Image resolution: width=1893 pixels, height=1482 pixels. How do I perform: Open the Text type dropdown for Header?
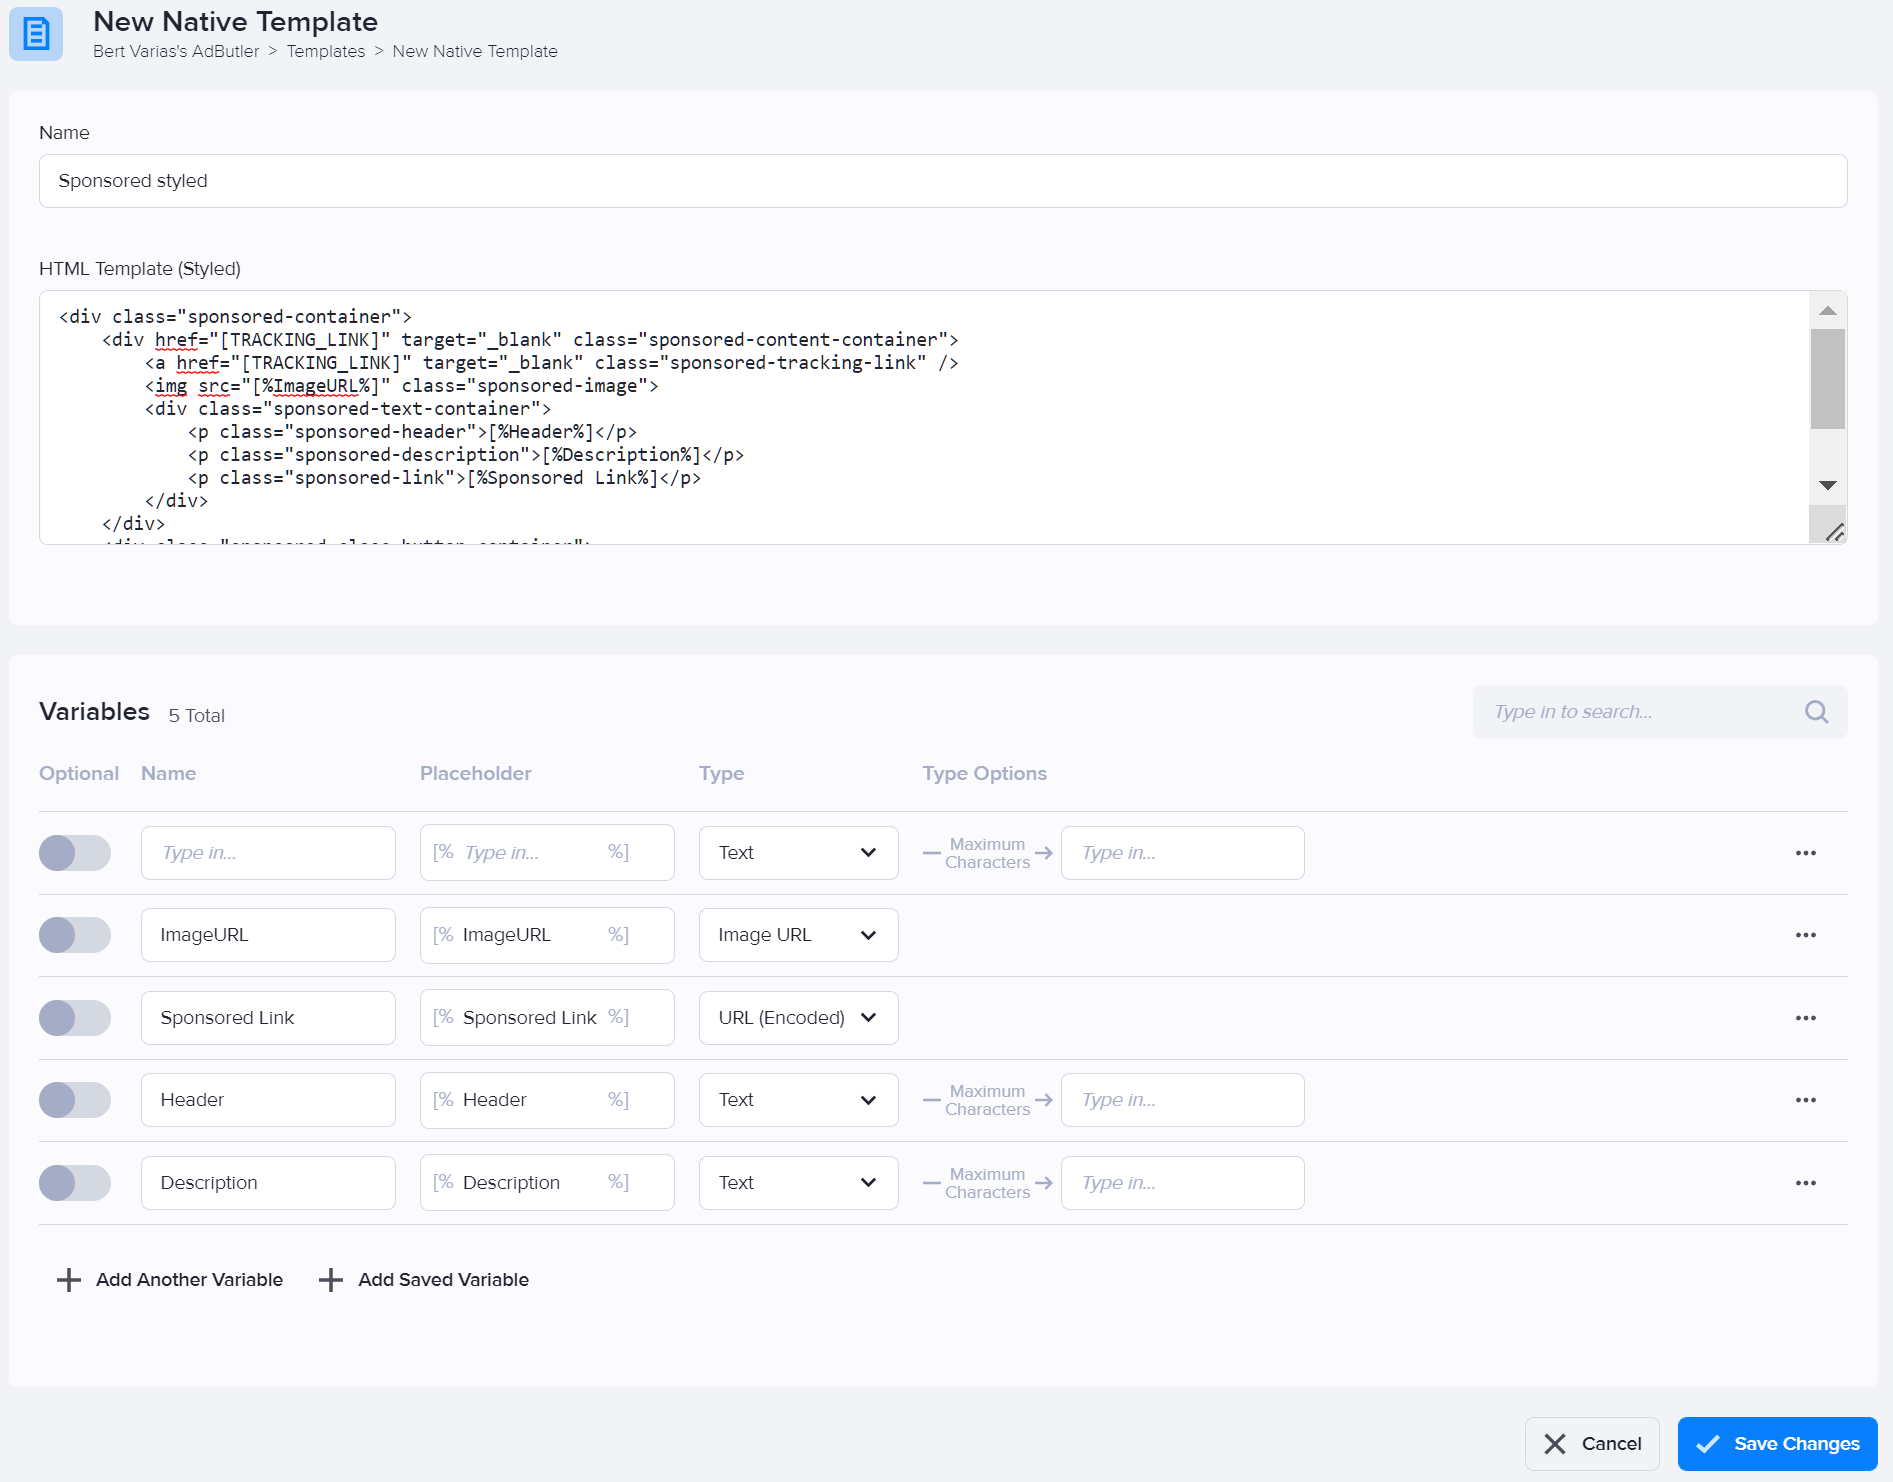(x=797, y=1099)
